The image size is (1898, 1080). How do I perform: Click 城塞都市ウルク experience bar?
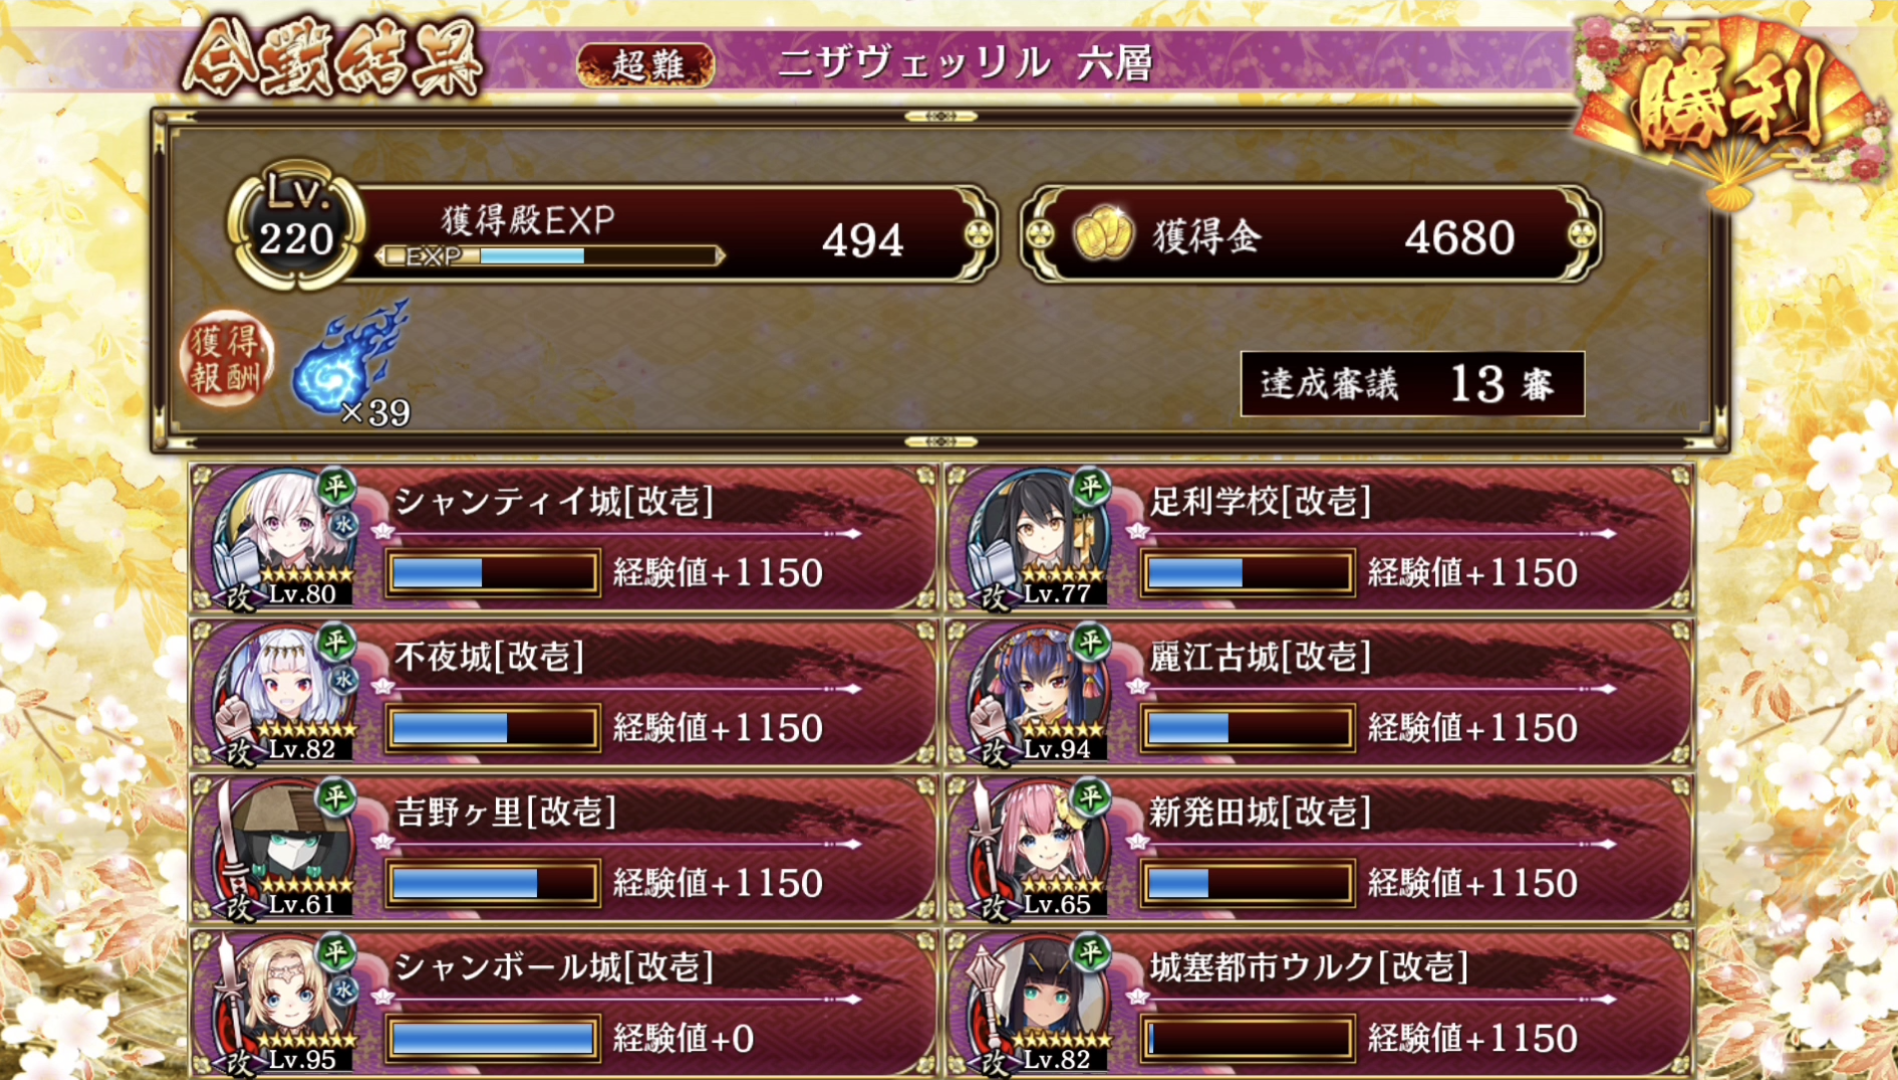click(x=1247, y=1038)
